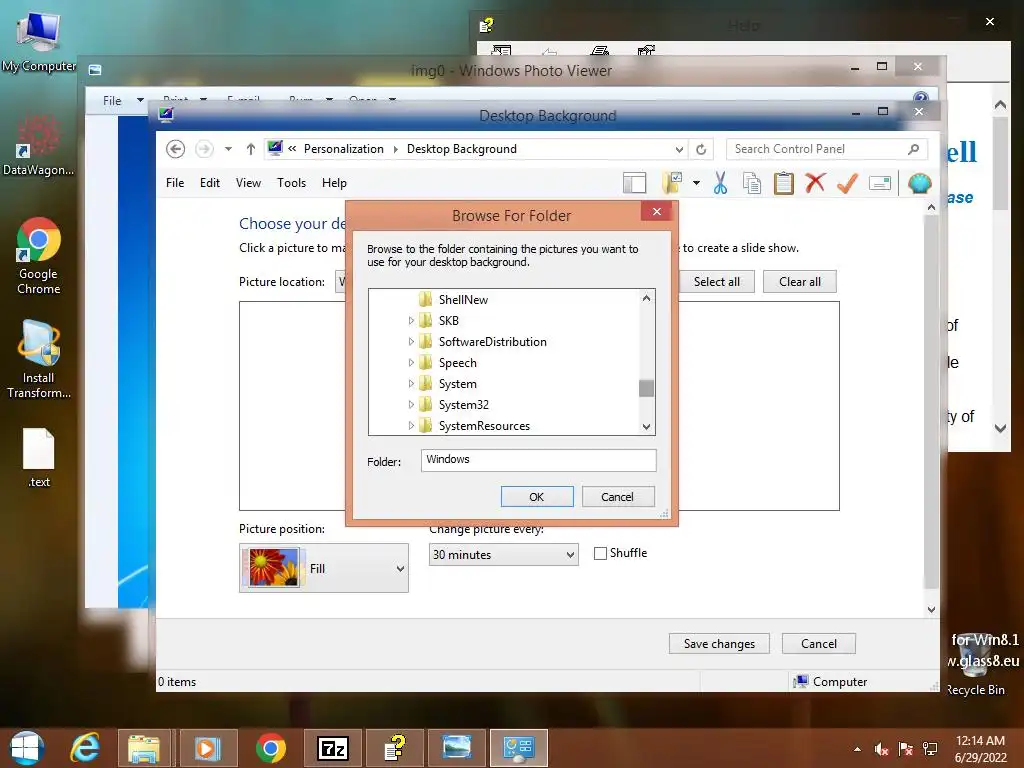Click the muted volume tray icon
This screenshot has height=768, width=1024.
coord(881,749)
